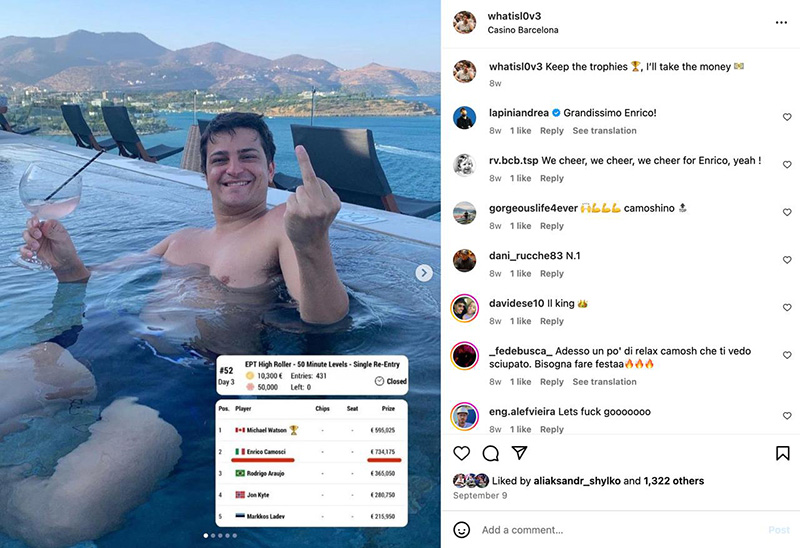Click the heart icon to like the post
This screenshot has height=548, width=800.
462,453
